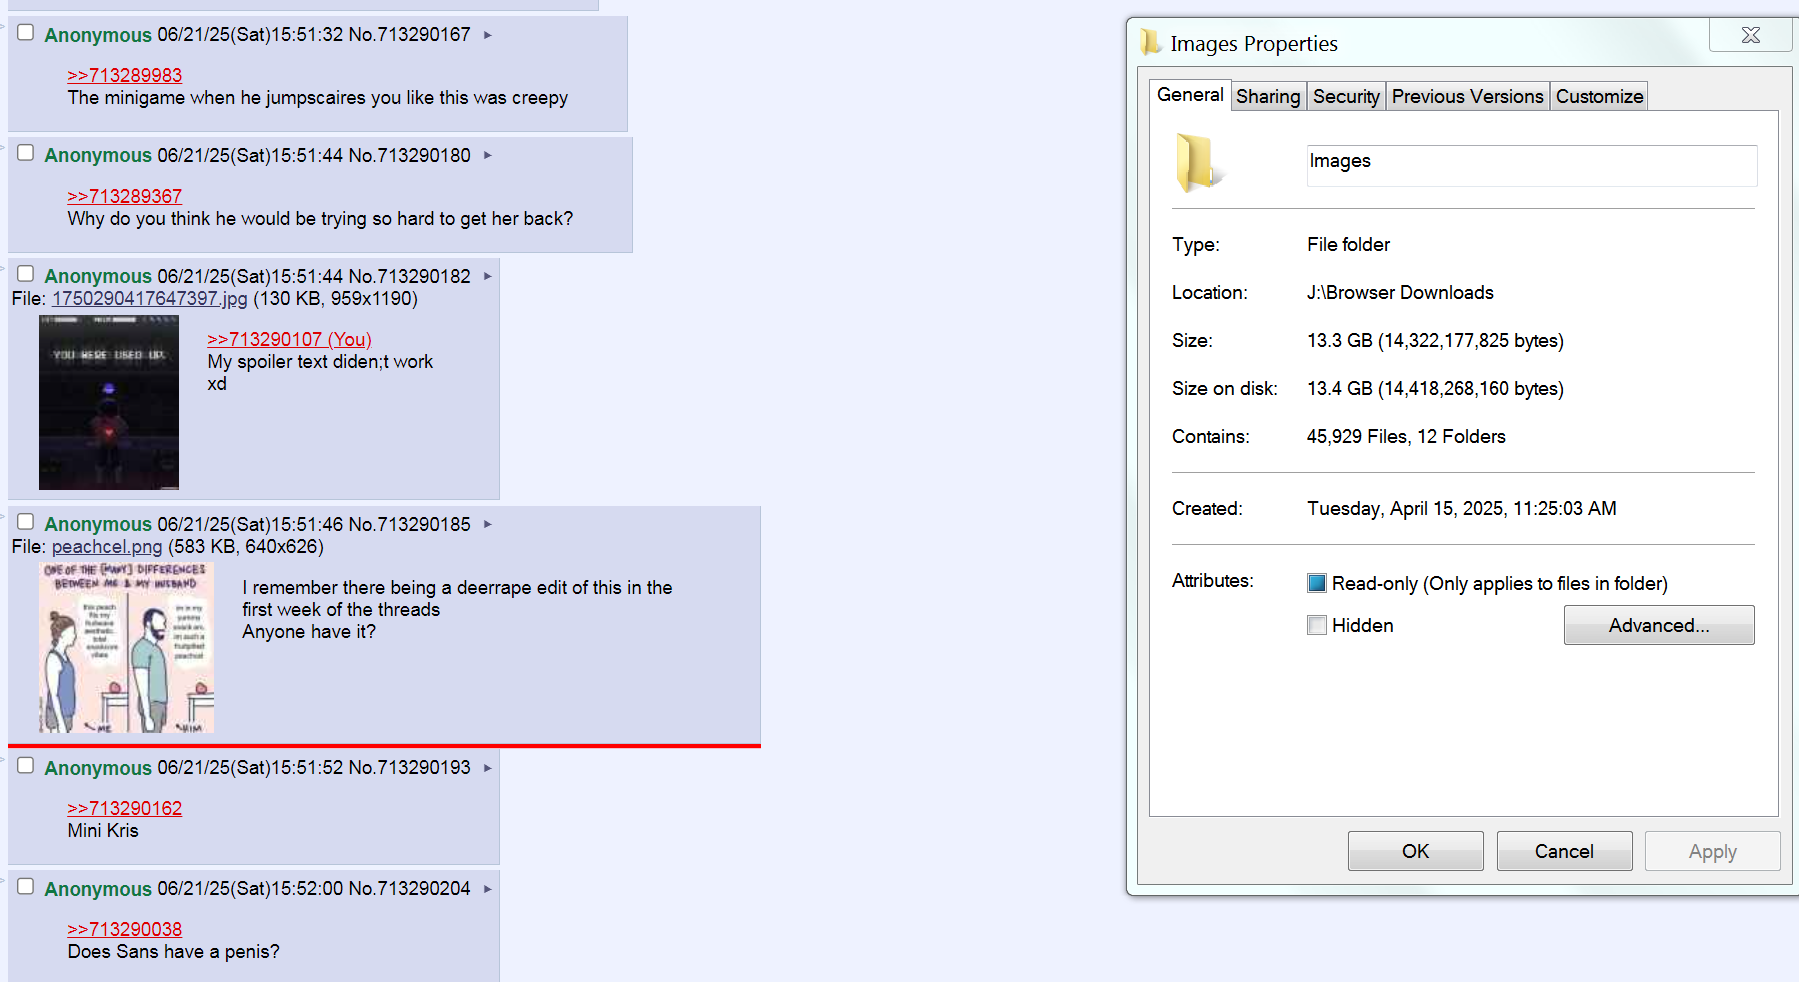This screenshot has height=982, width=1799.
Task: Click post number No.713290167
Action: [x=409, y=35]
